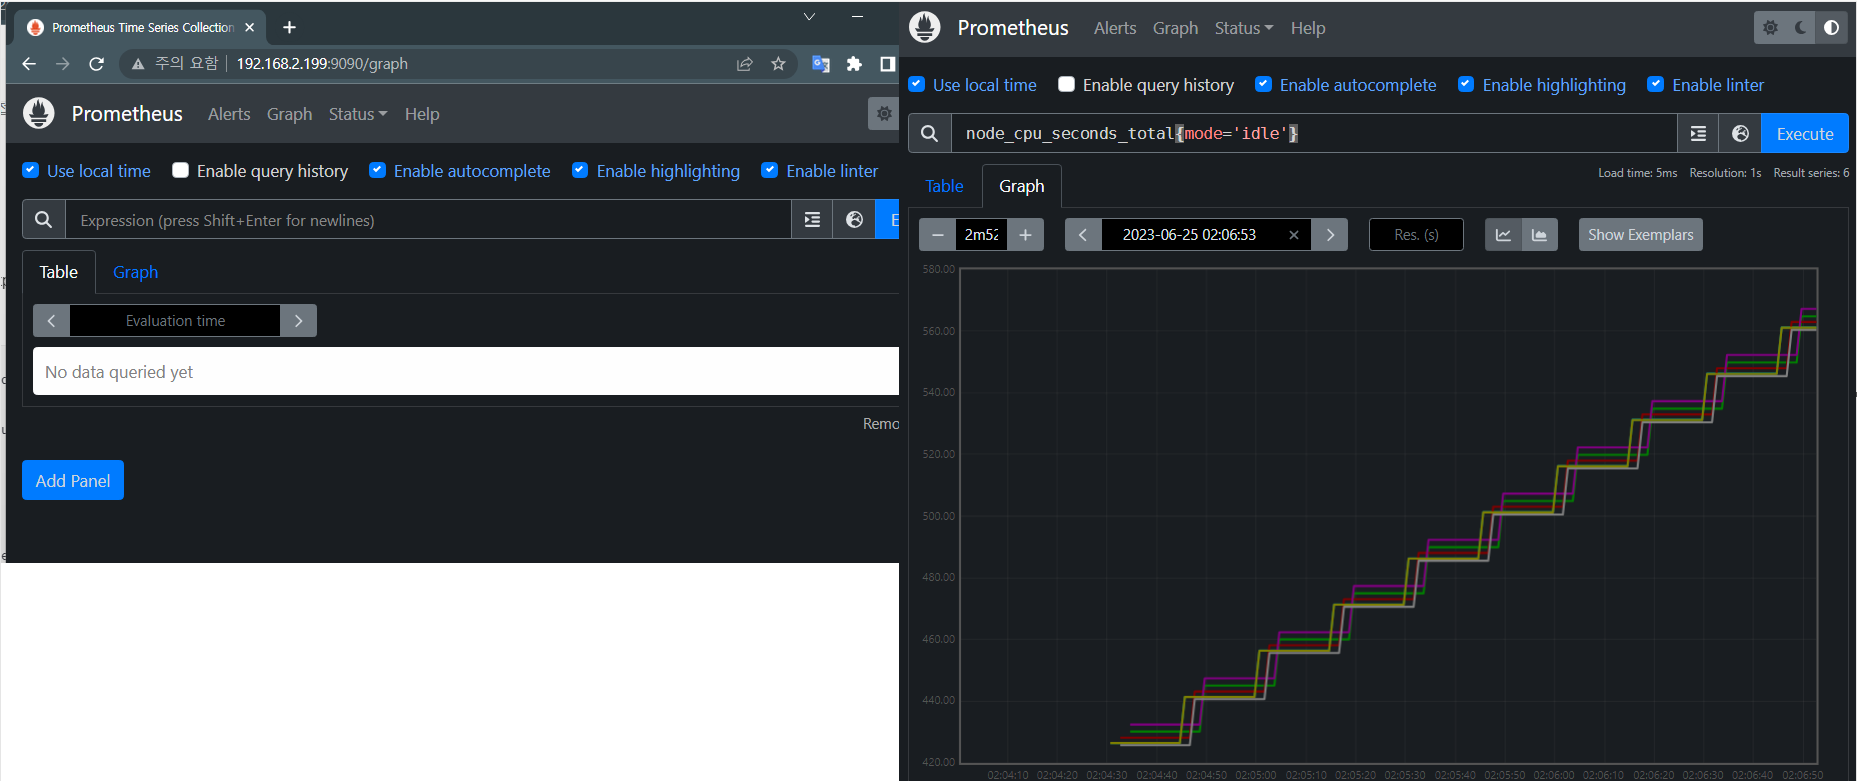1857x781 pixels.
Task: Click the search icon beside the node_cpu_seconds_total query
Action: point(930,133)
